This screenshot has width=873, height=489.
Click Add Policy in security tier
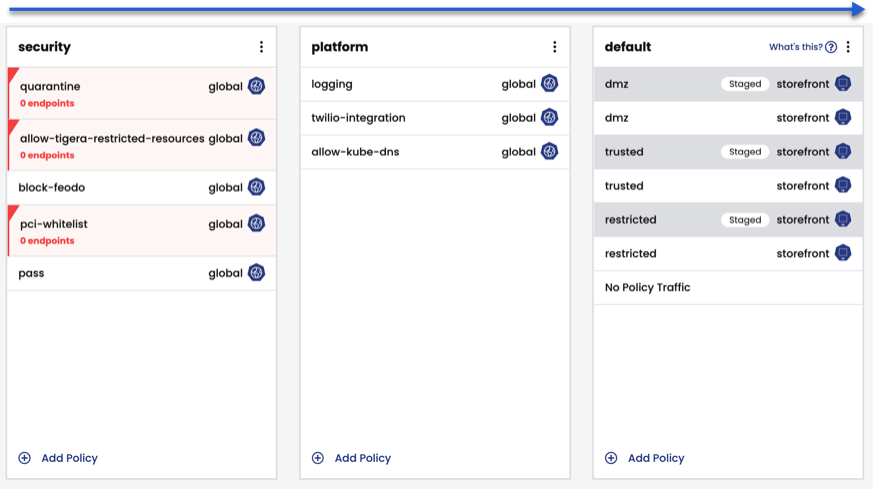tap(69, 458)
